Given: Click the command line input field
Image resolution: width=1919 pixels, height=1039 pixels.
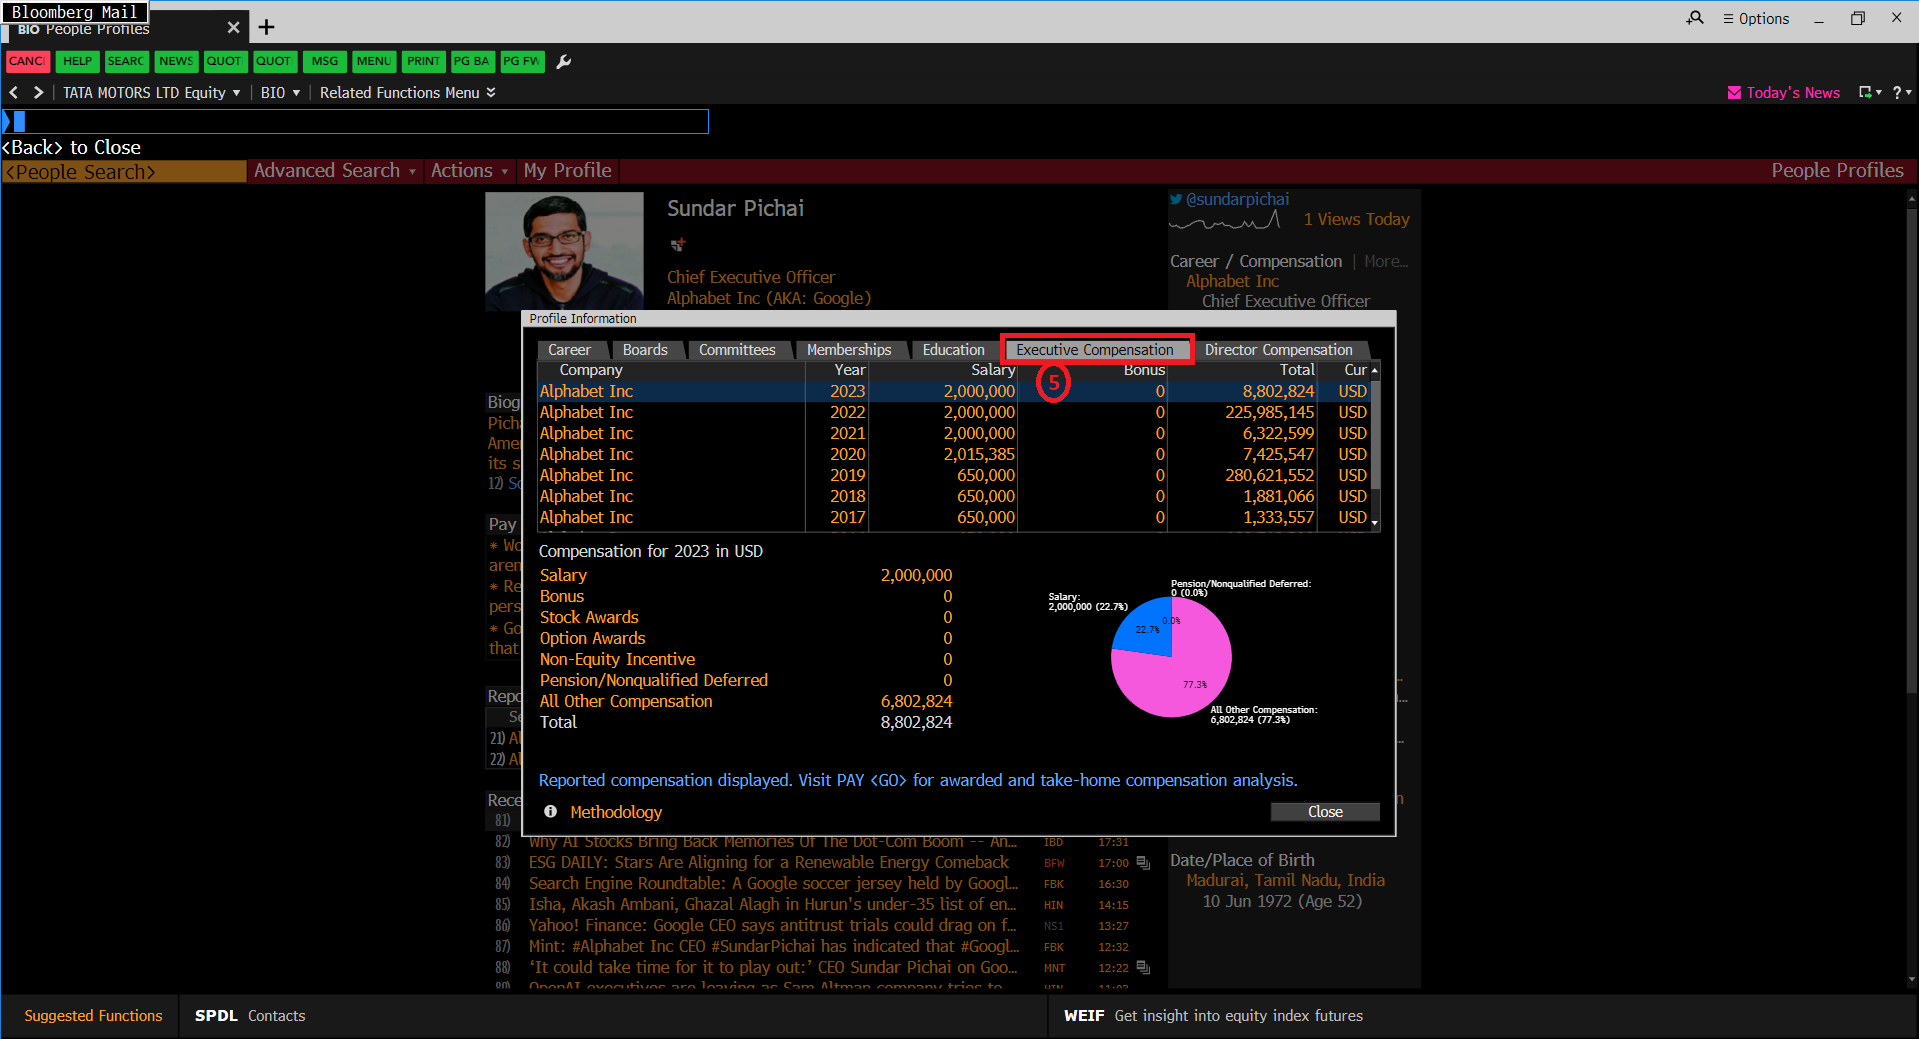Looking at the screenshot, I should coord(355,122).
